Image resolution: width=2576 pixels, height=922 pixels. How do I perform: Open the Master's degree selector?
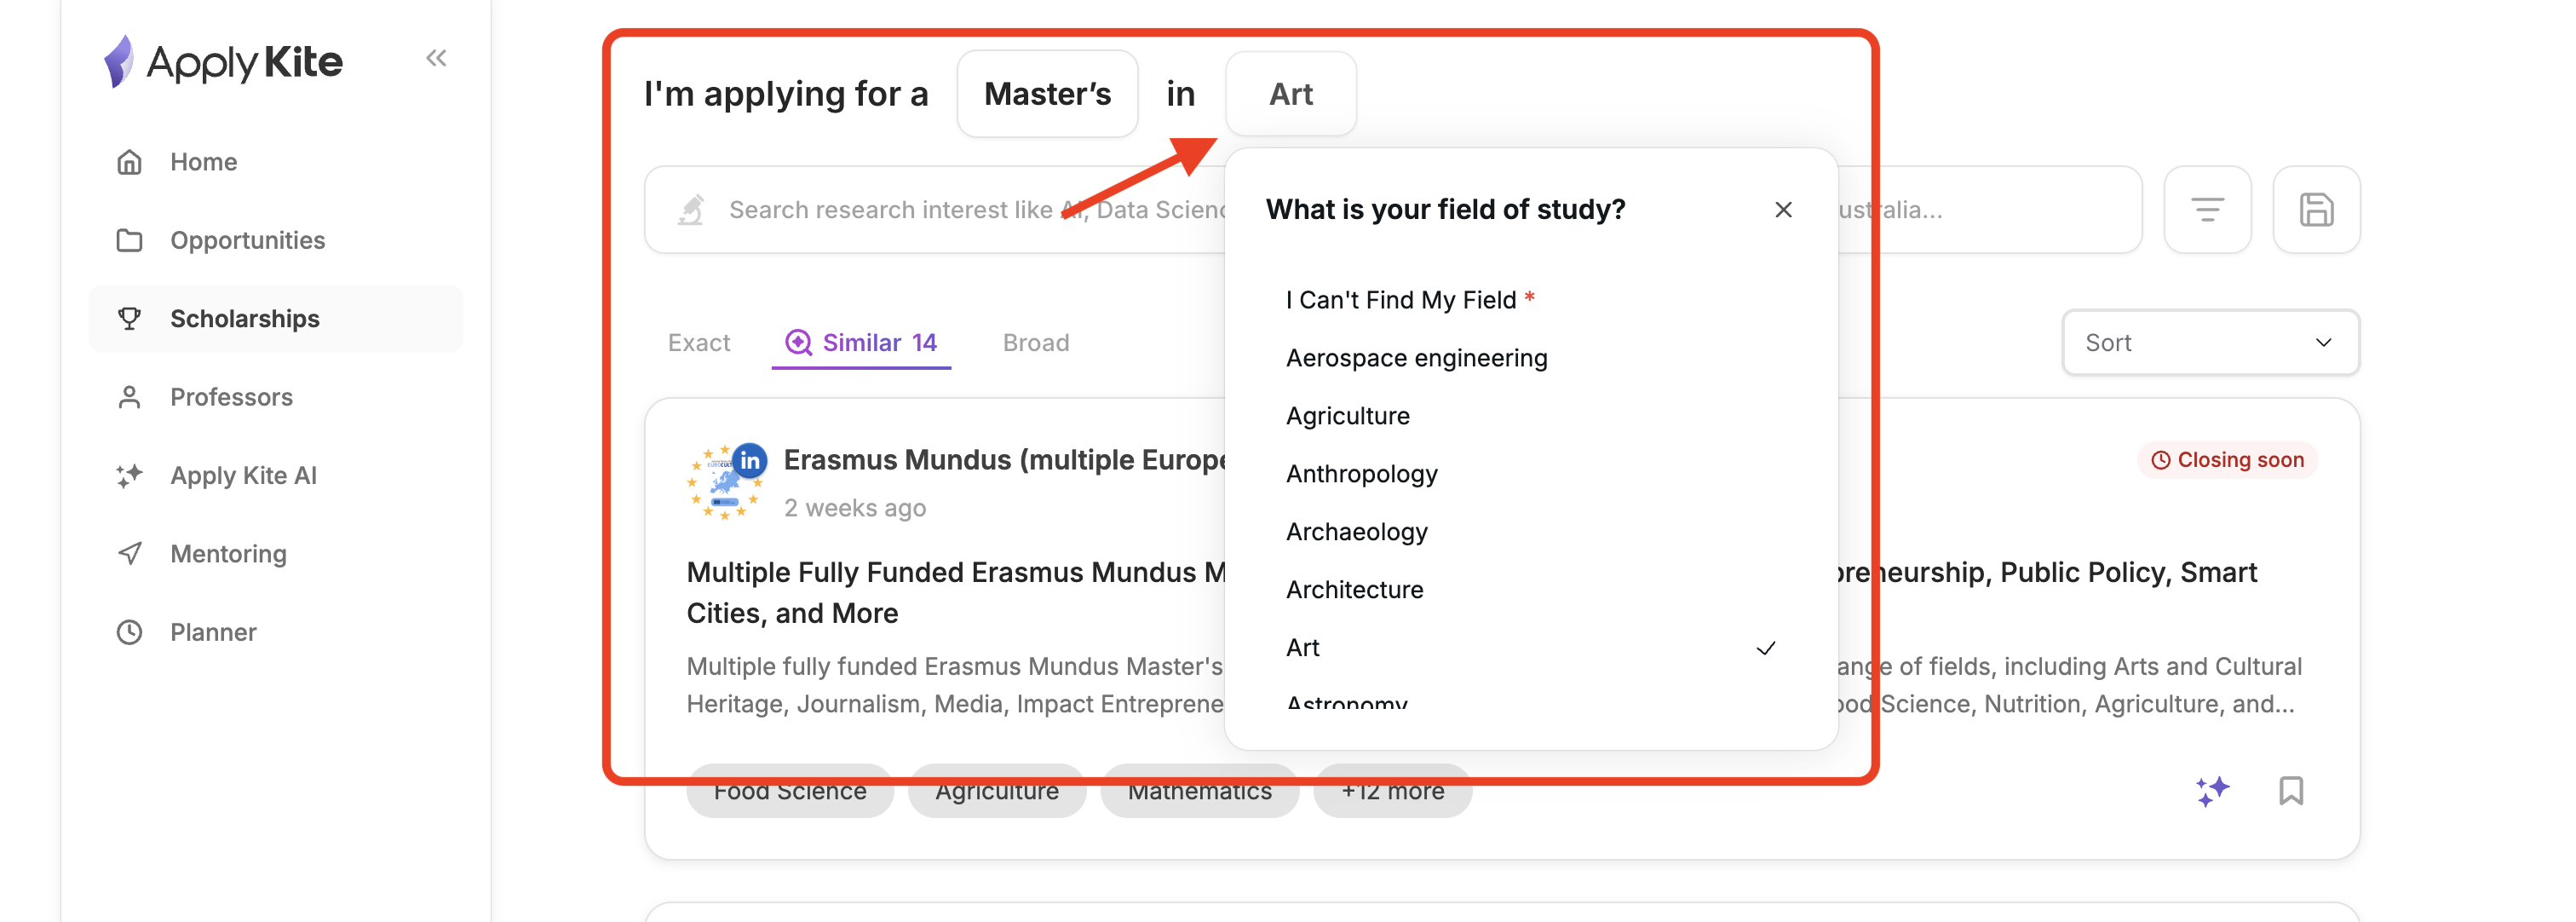tap(1046, 94)
